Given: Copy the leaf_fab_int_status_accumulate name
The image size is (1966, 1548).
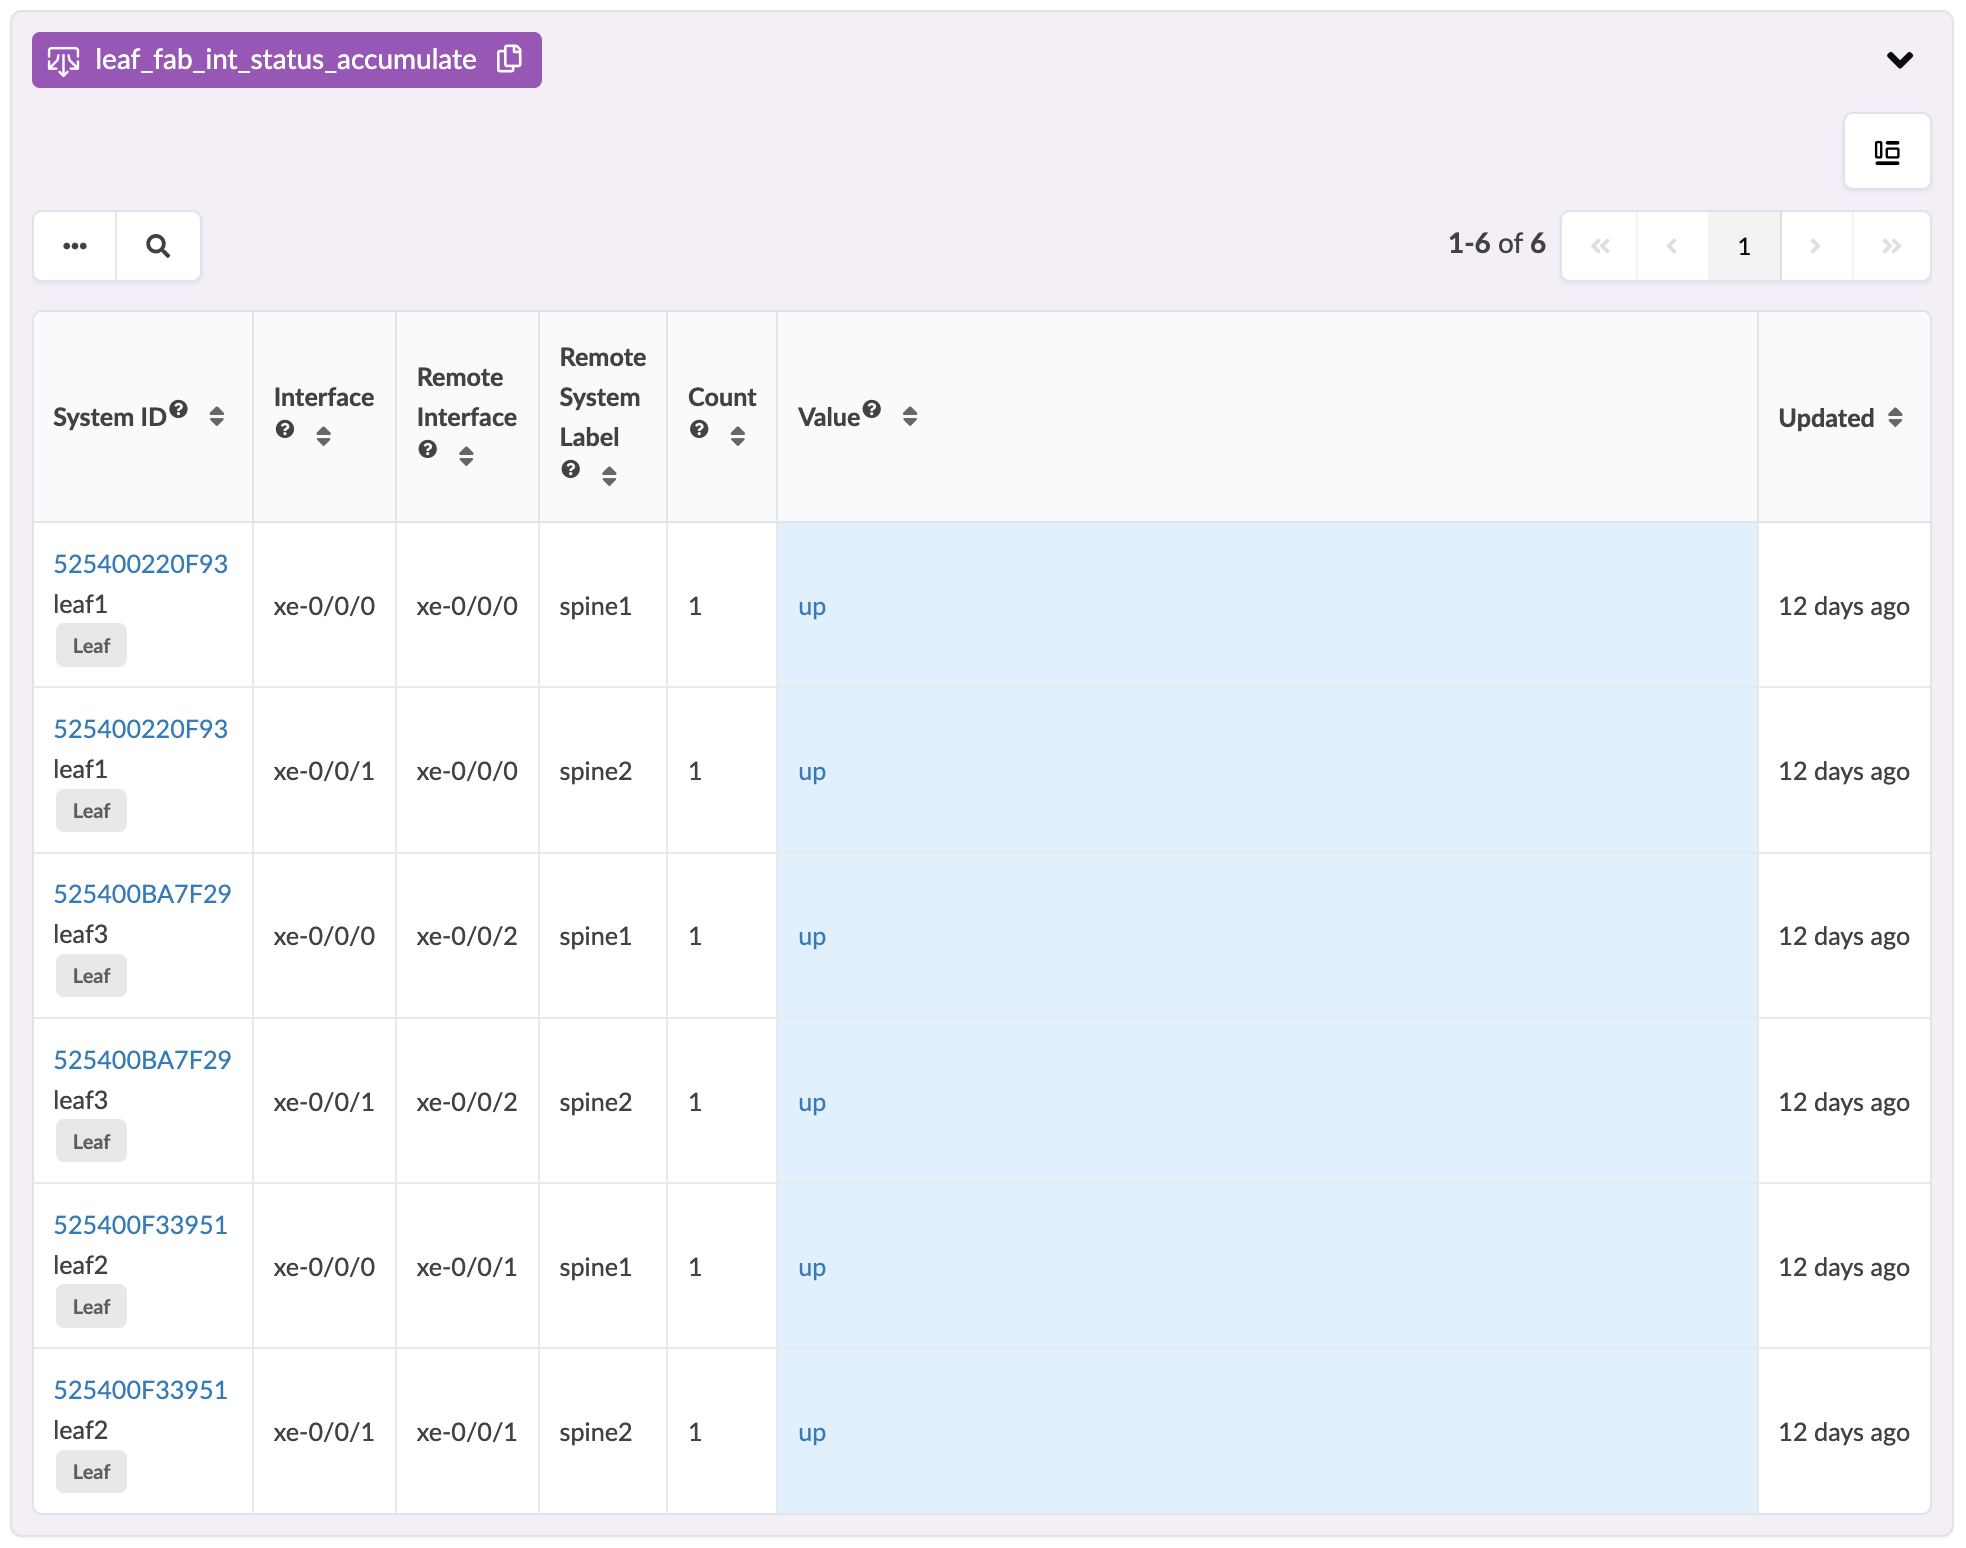Looking at the screenshot, I should (510, 59).
